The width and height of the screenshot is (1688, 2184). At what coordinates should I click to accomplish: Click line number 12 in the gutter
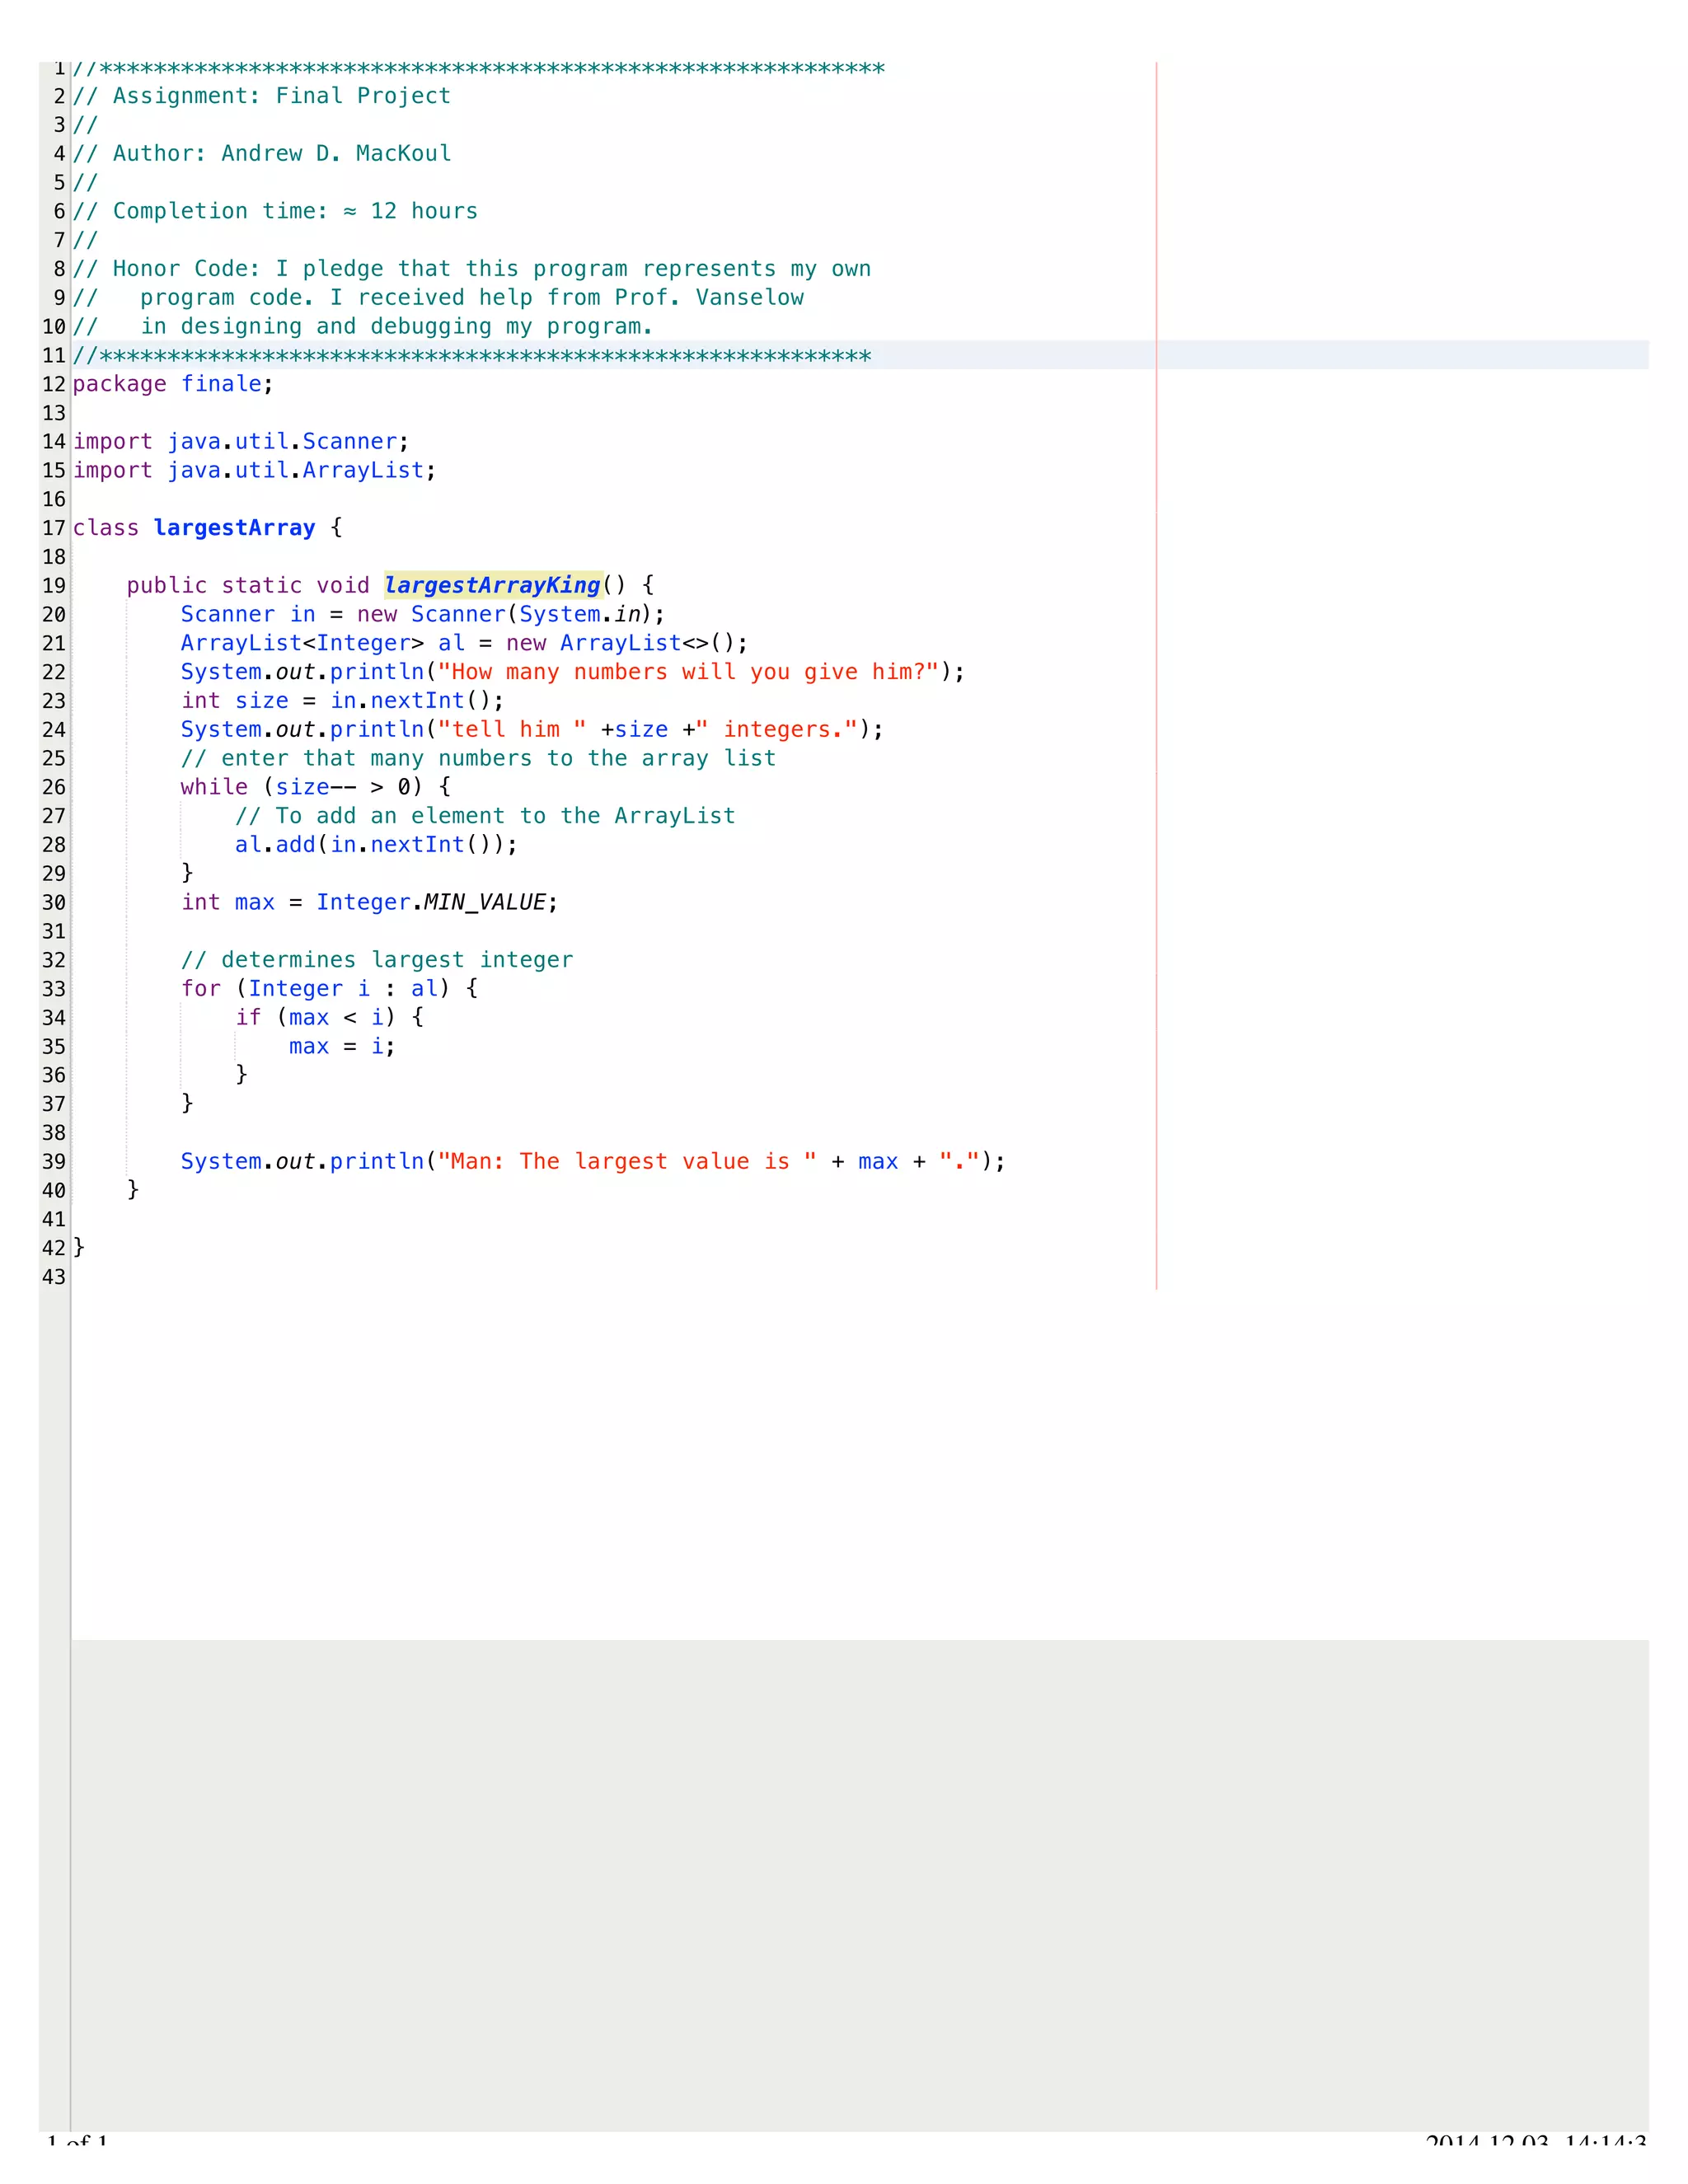(x=54, y=384)
